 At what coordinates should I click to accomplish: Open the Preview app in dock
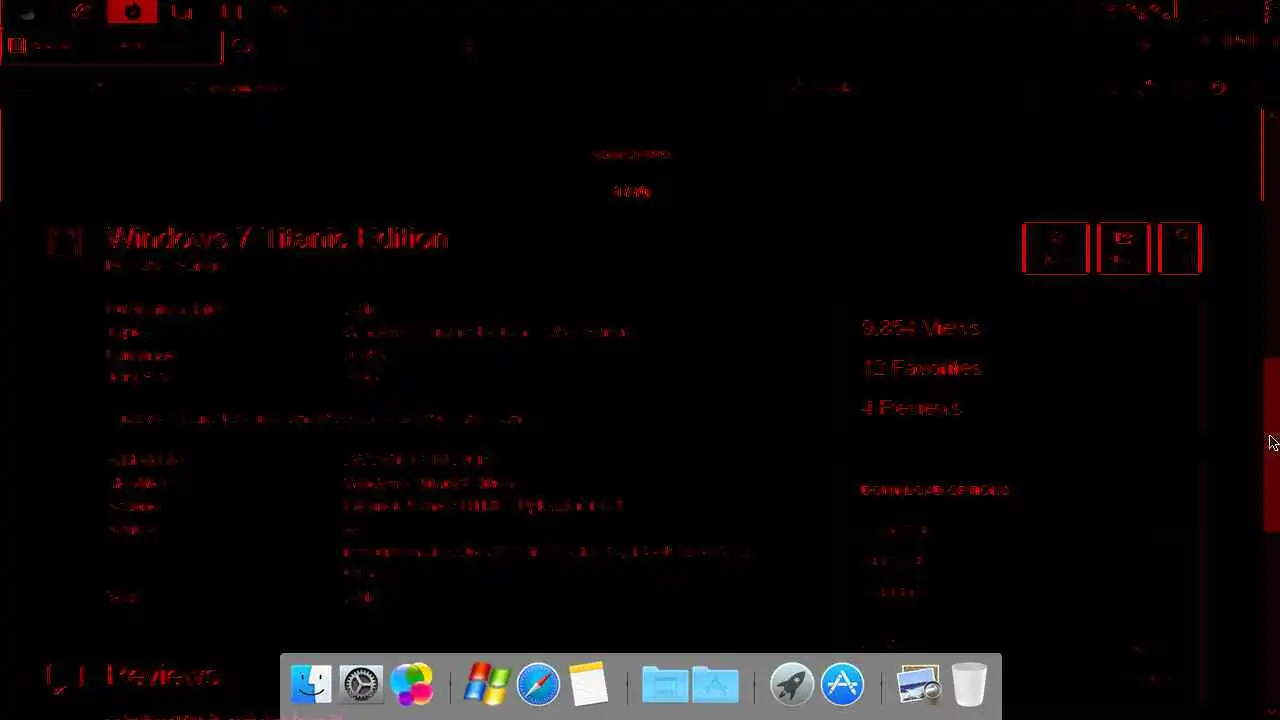918,685
